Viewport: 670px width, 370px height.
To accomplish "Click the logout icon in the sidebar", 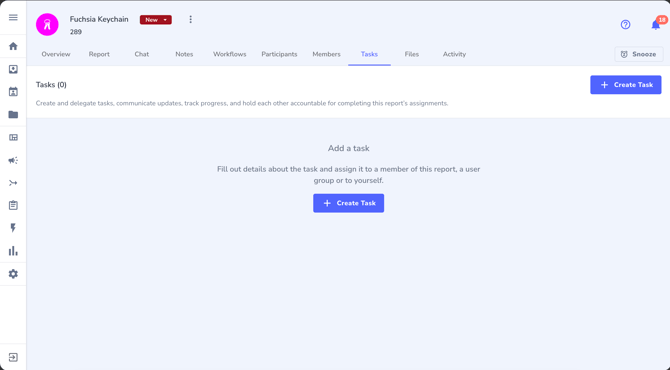I will pos(13,357).
